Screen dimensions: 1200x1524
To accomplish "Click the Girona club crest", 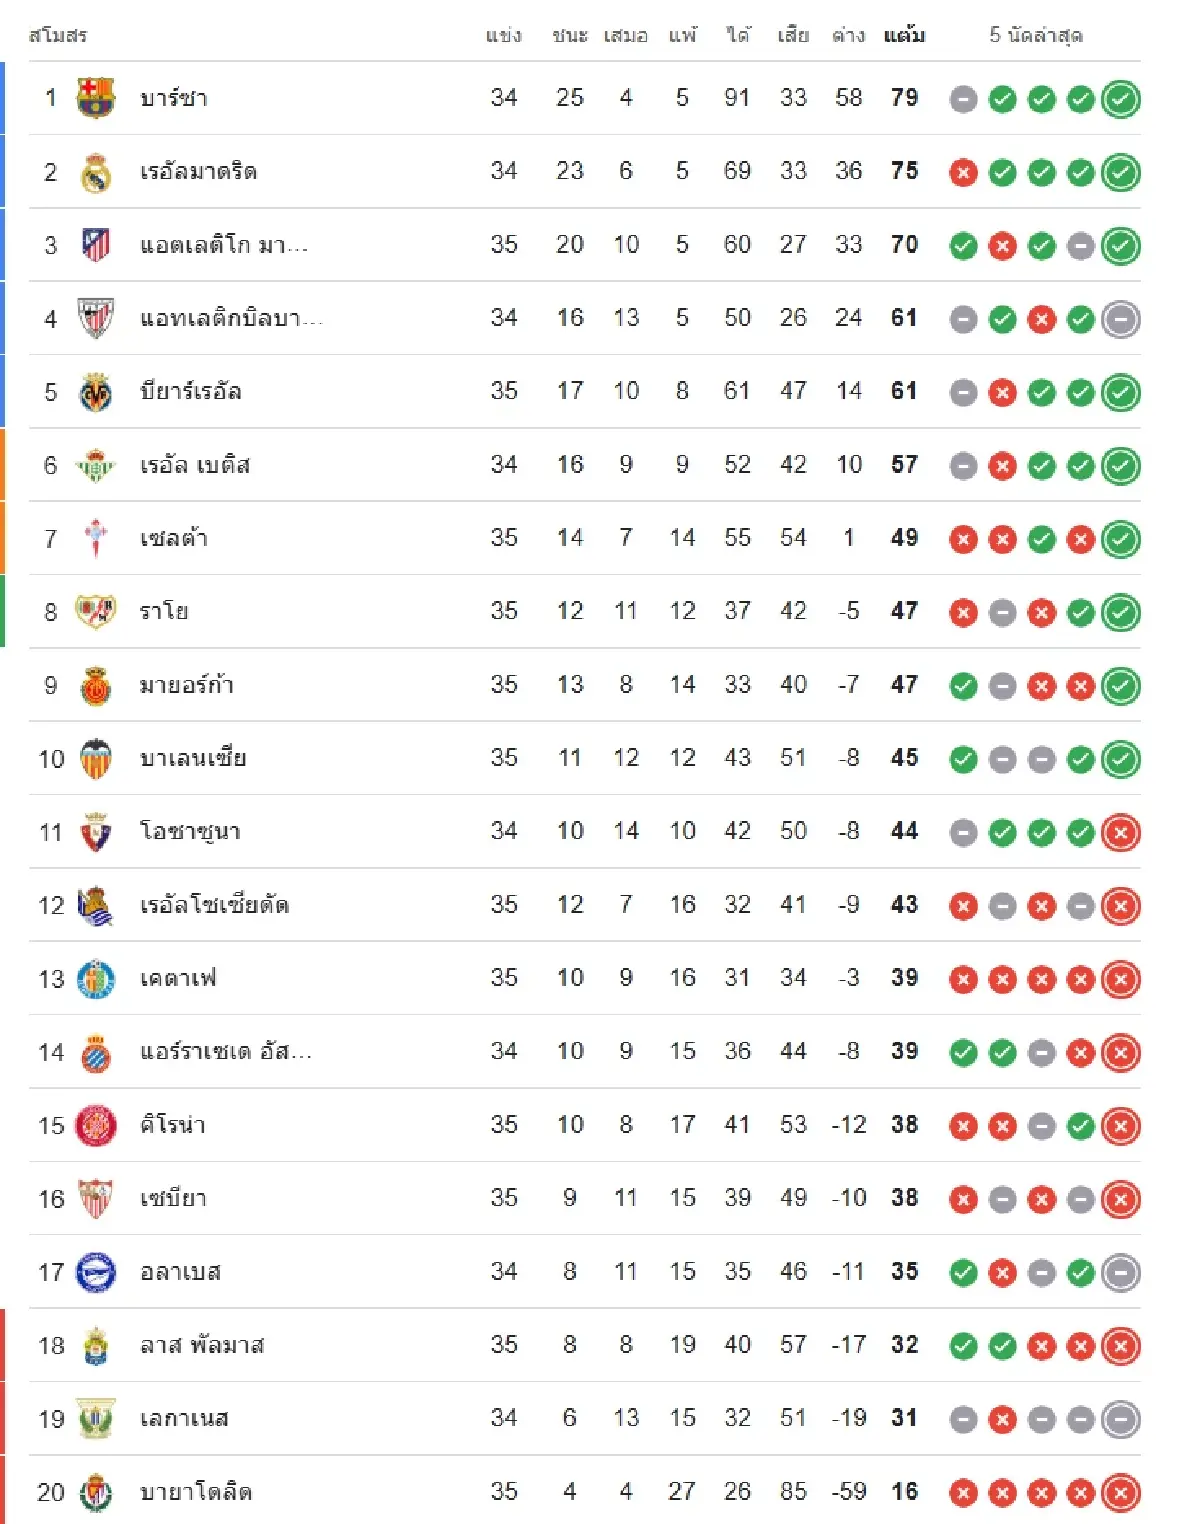I will [96, 1125].
